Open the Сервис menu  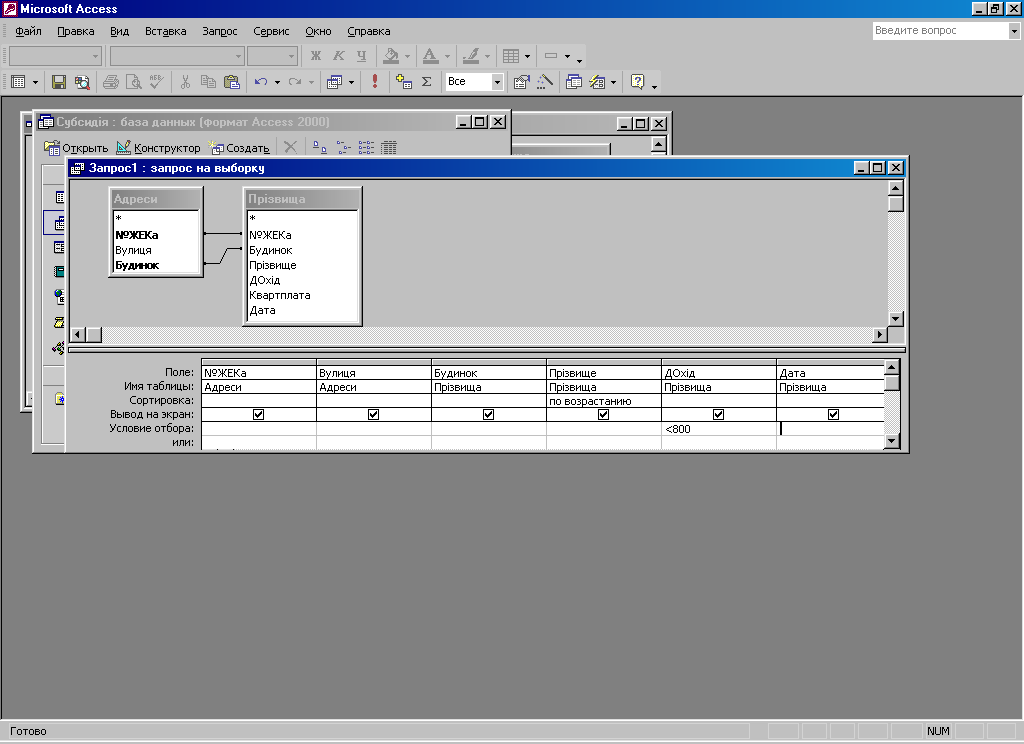coord(271,31)
